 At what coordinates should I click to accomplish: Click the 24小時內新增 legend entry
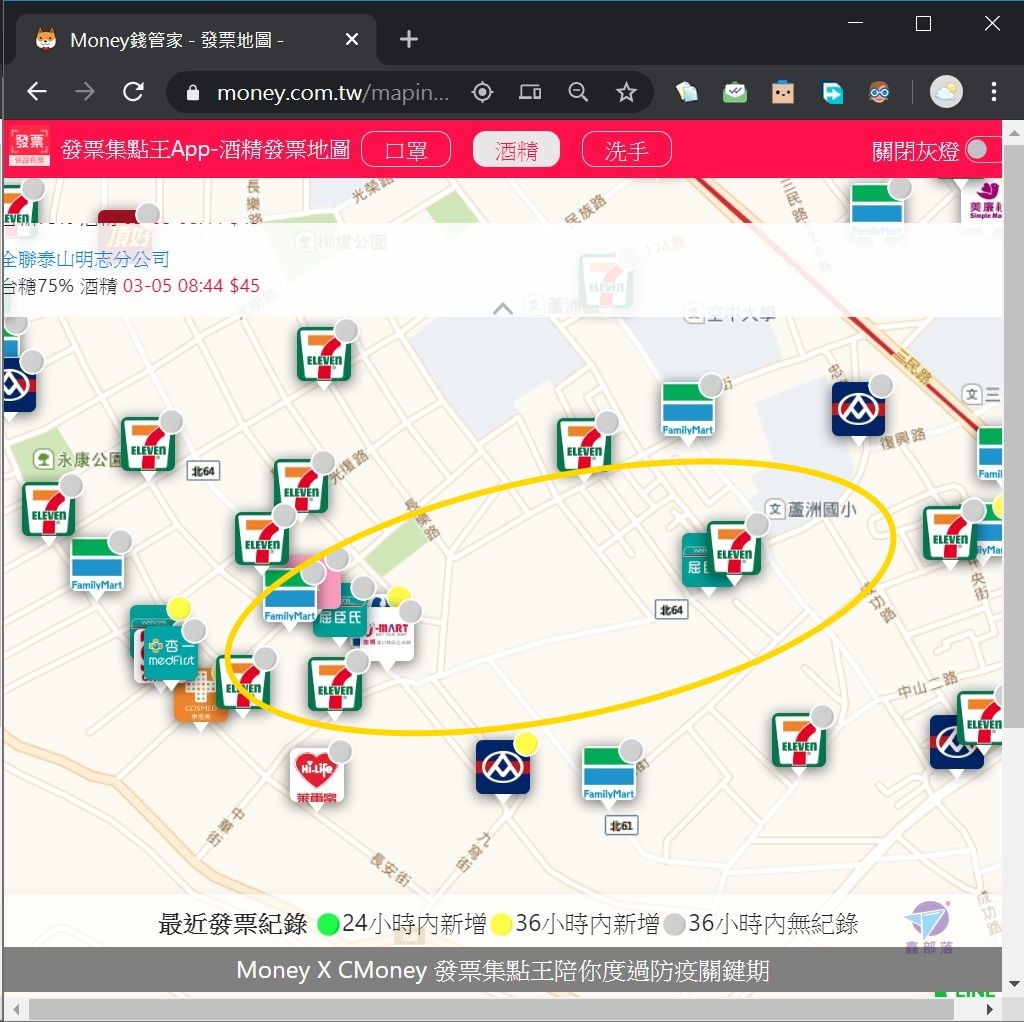pyautogui.click(x=402, y=923)
